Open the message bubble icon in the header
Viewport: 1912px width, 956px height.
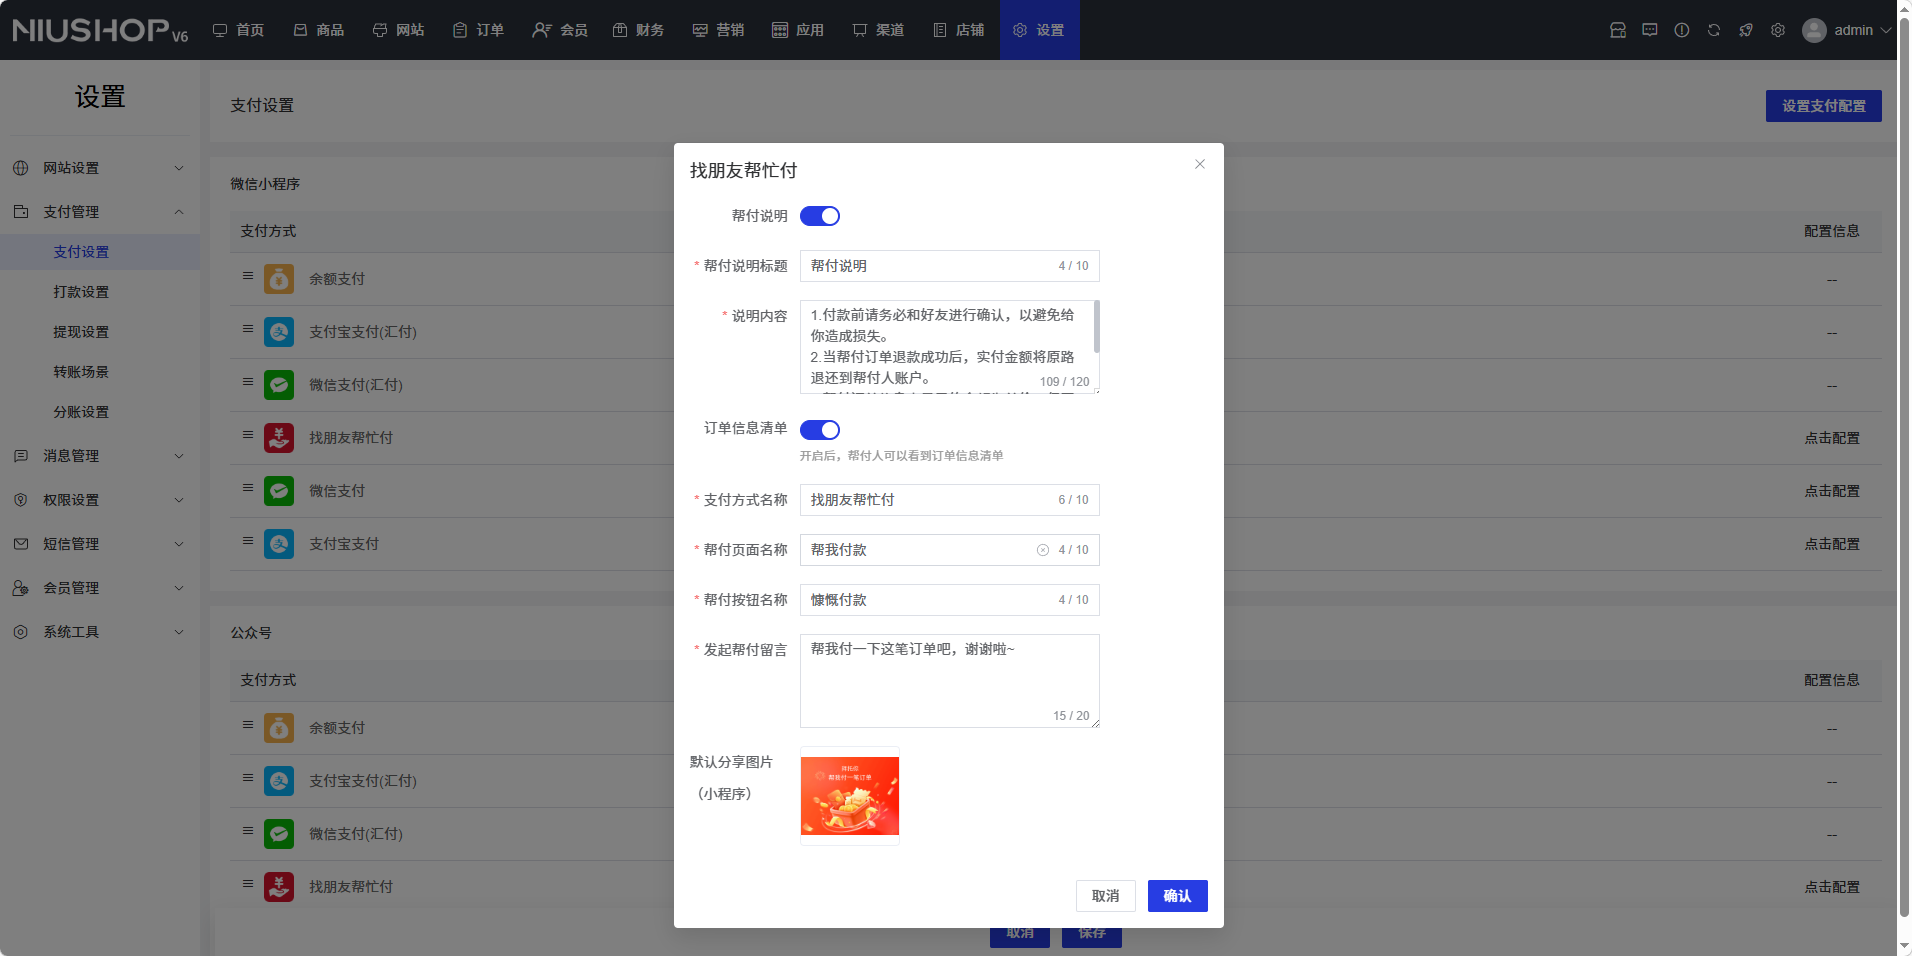[x=1650, y=30]
